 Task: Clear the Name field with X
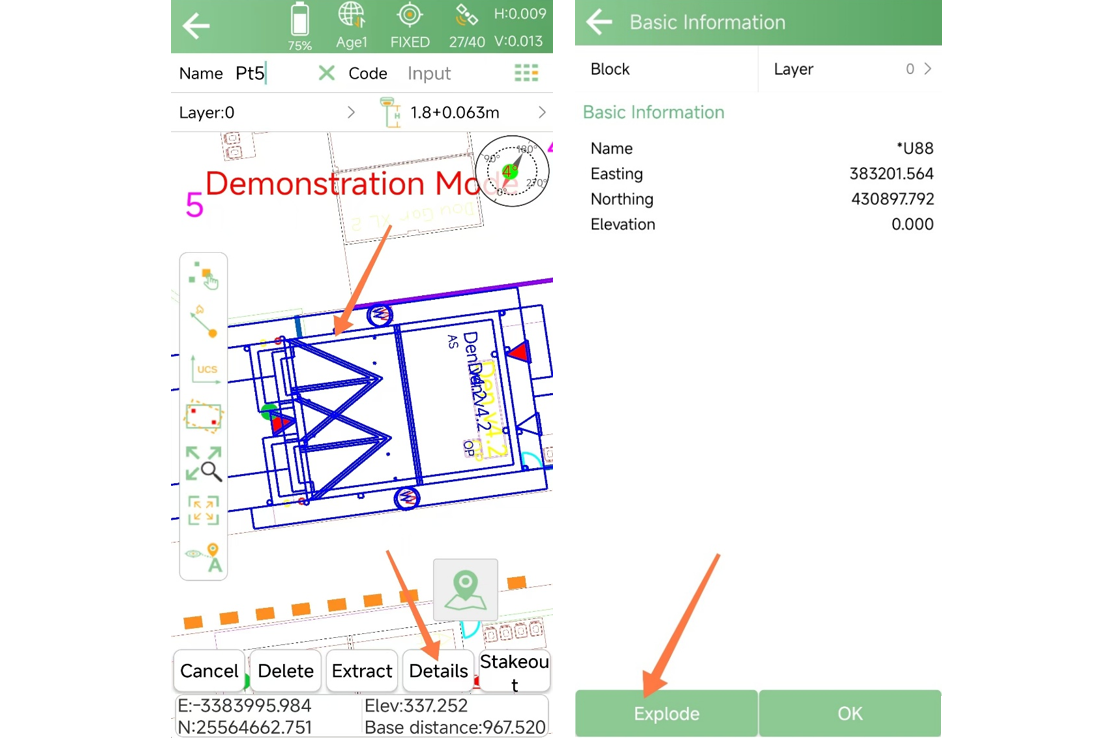pyautogui.click(x=326, y=73)
